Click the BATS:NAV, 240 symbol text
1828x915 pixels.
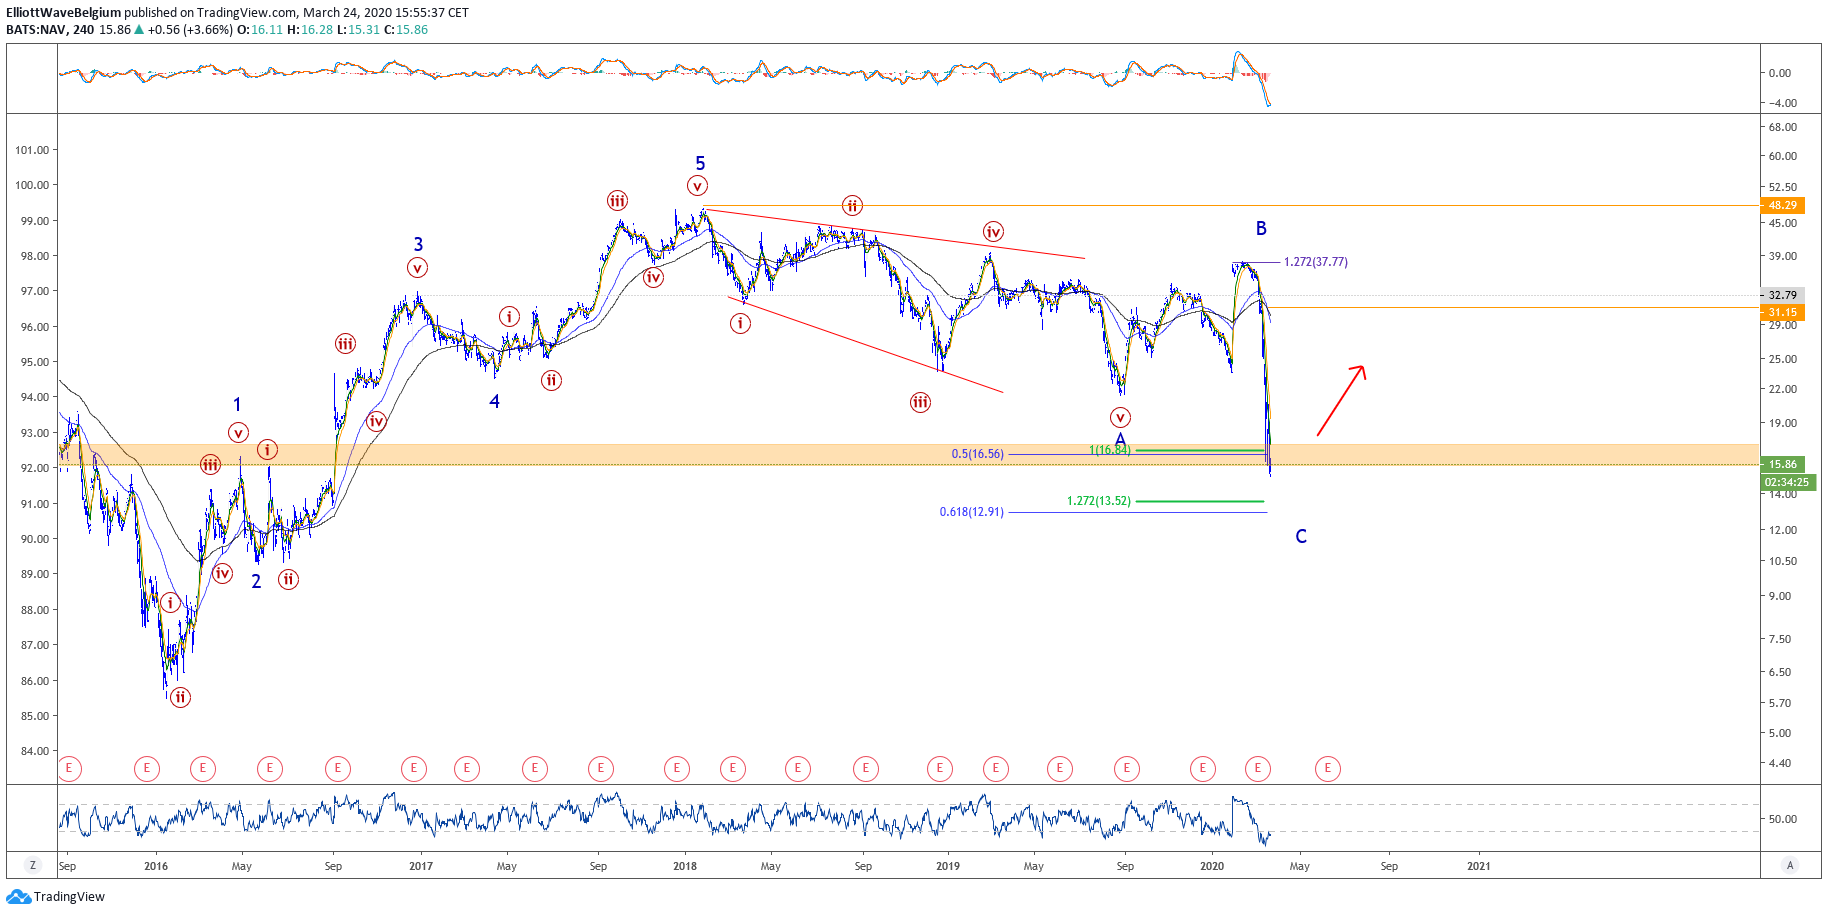pyautogui.click(x=50, y=30)
